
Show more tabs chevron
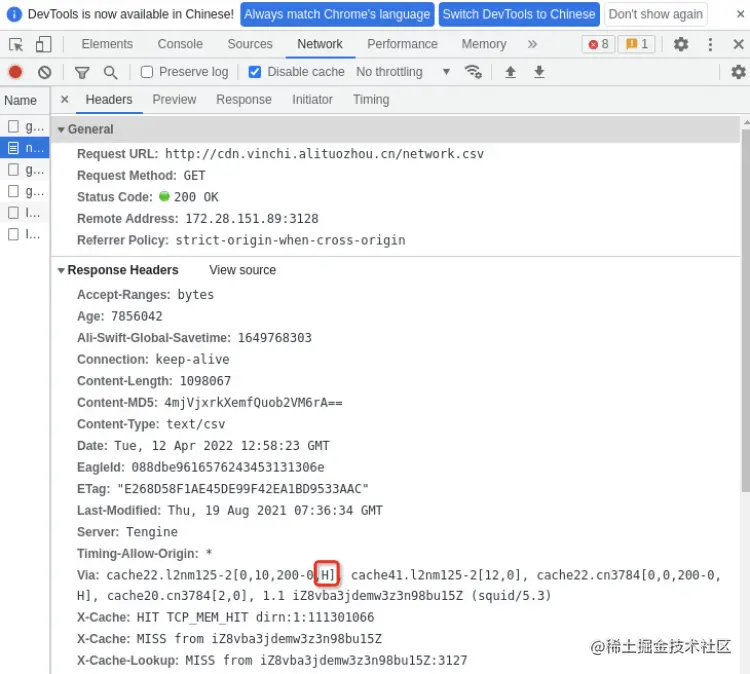[x=532, y=44]
